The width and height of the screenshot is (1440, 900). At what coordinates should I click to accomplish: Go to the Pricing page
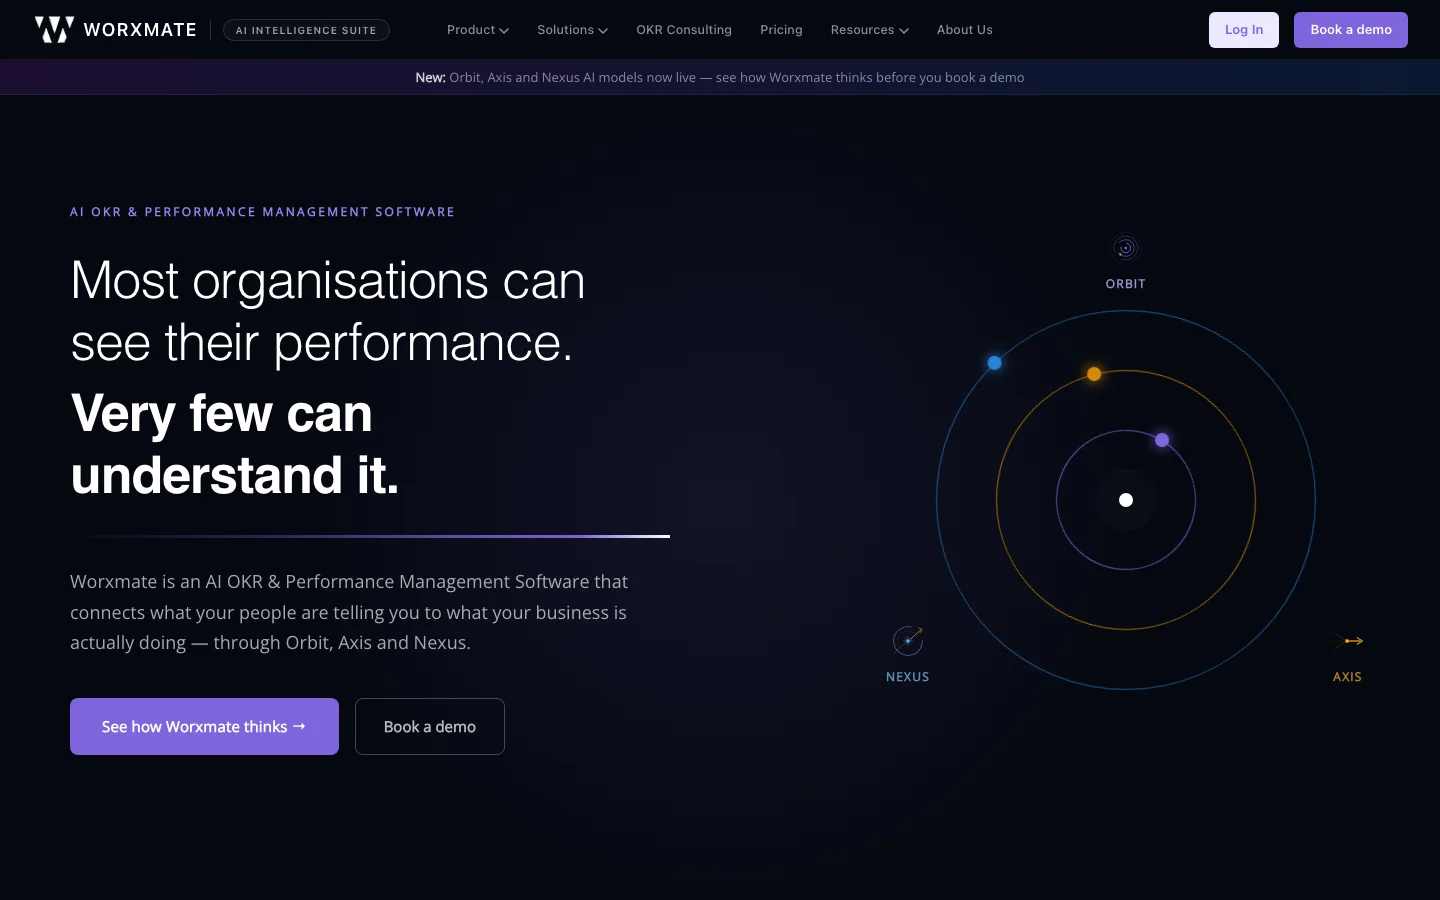[781, 30]
